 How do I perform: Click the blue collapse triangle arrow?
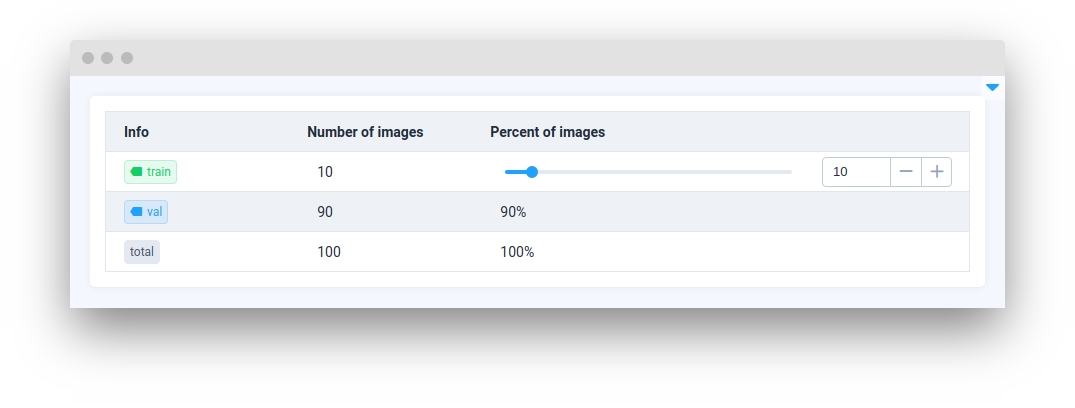pyautogui.click(x=992, y=88)
